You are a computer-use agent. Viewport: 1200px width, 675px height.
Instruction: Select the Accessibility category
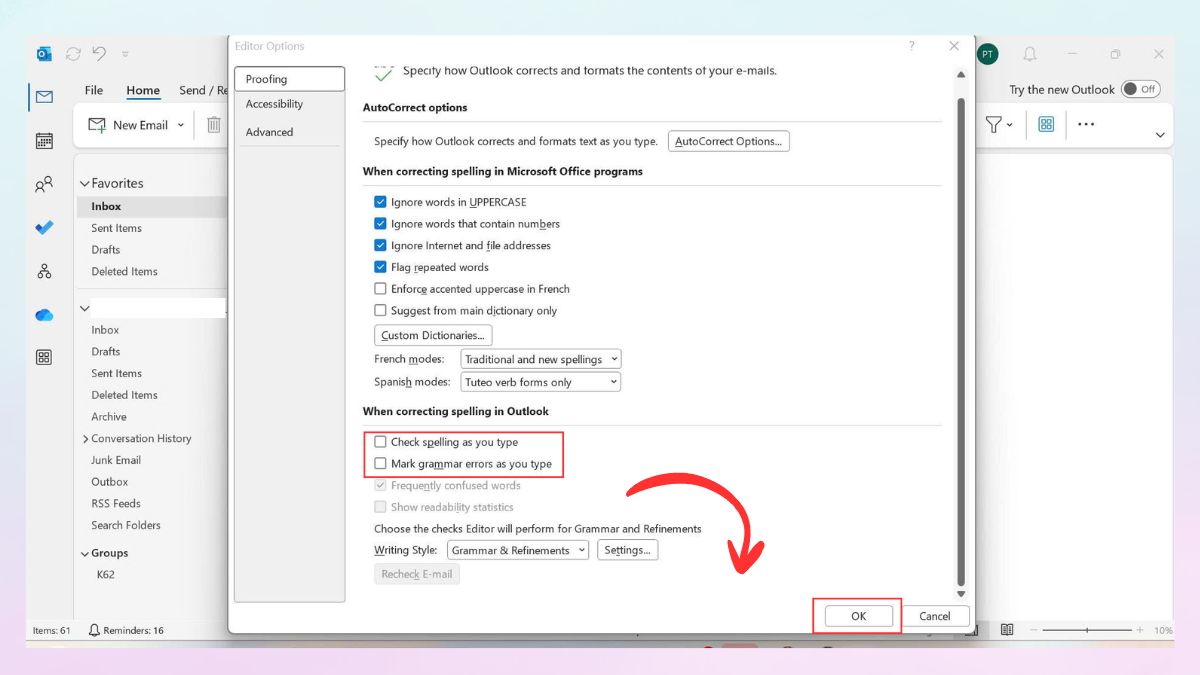[289, 104]
